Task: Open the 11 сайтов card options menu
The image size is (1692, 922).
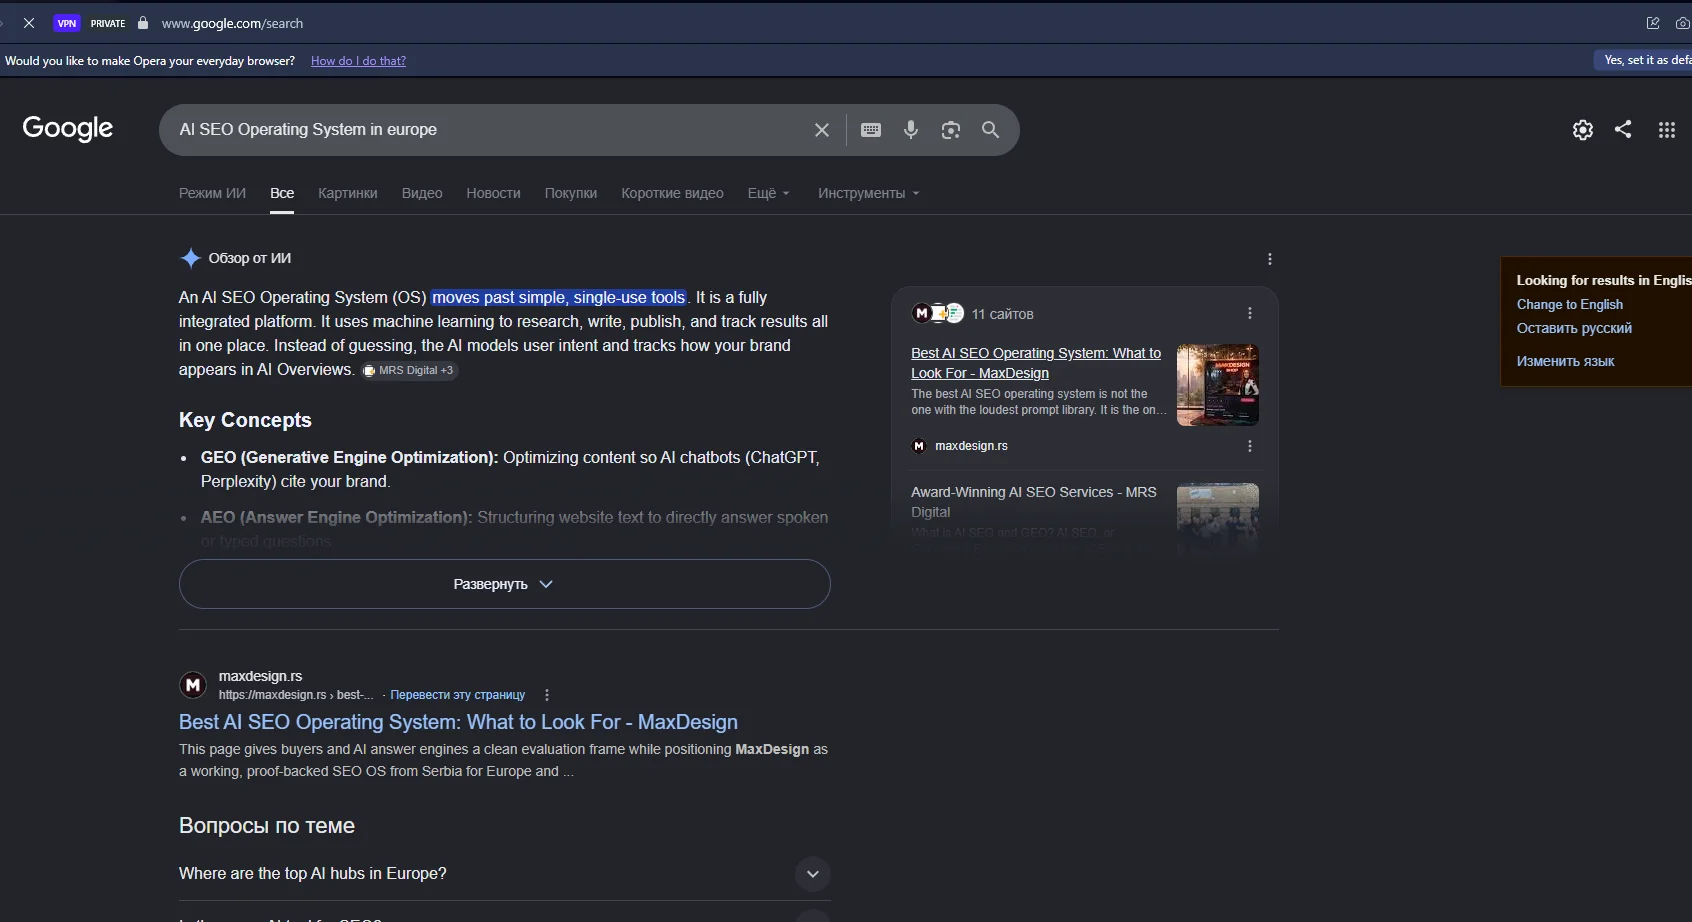Action: pos(1250,314)
